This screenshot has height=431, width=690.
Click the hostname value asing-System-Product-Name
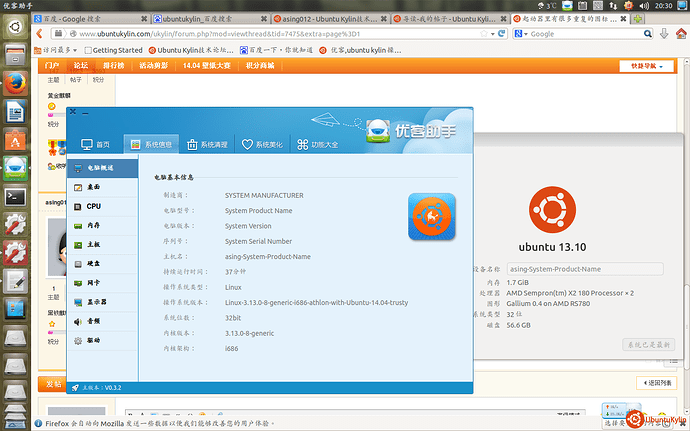268,257
